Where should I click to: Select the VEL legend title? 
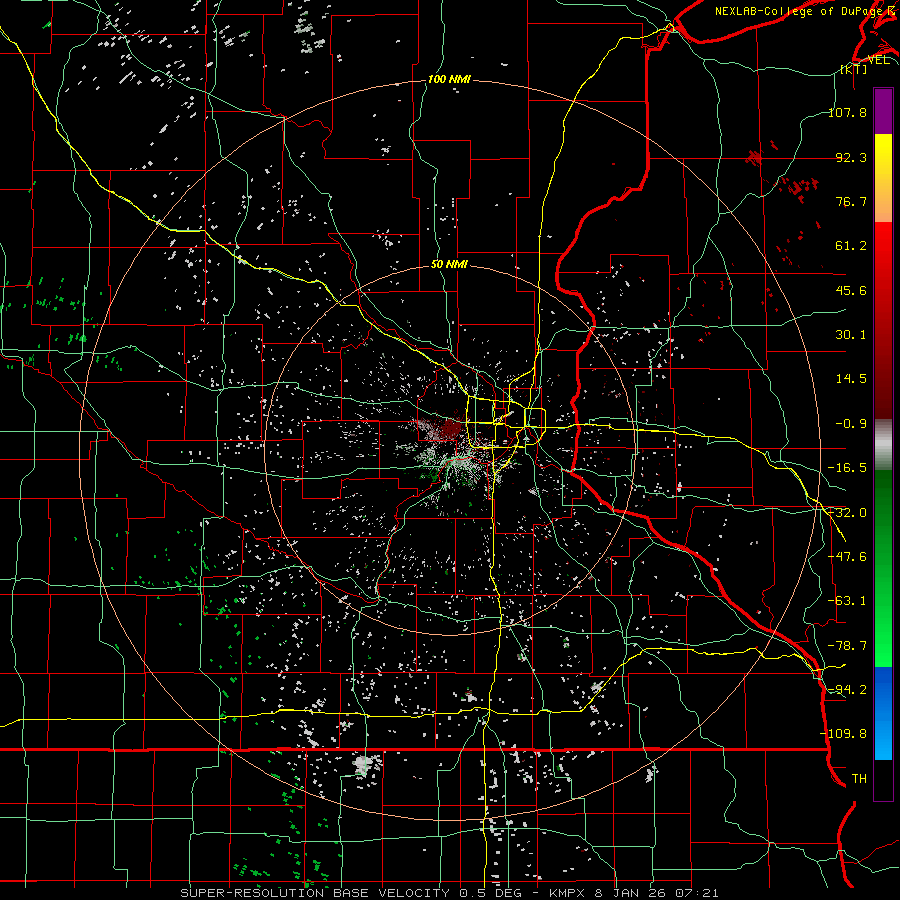coord(878,60)
